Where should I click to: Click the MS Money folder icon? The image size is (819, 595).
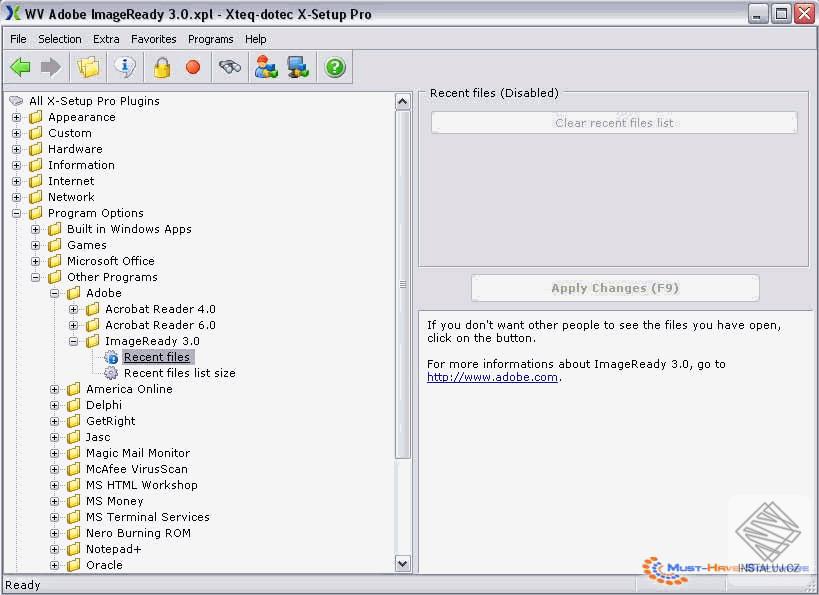tap(74, 501)
